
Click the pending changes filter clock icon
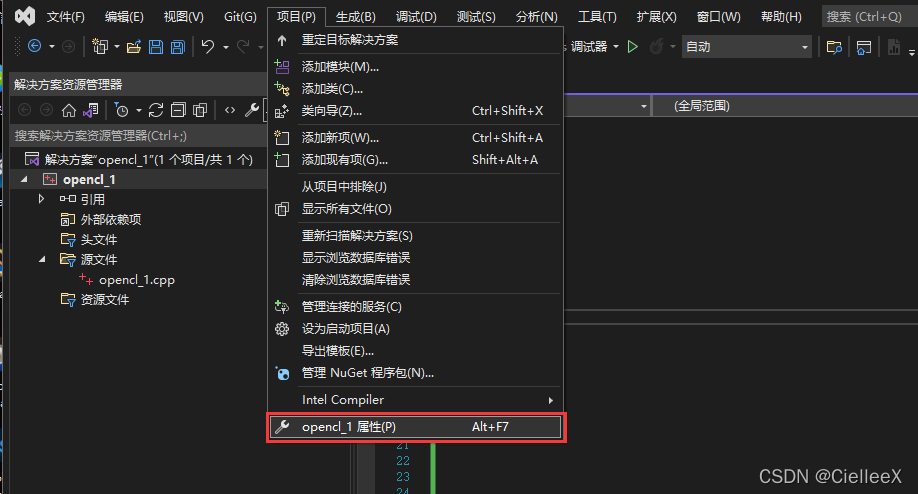(121, 110)
